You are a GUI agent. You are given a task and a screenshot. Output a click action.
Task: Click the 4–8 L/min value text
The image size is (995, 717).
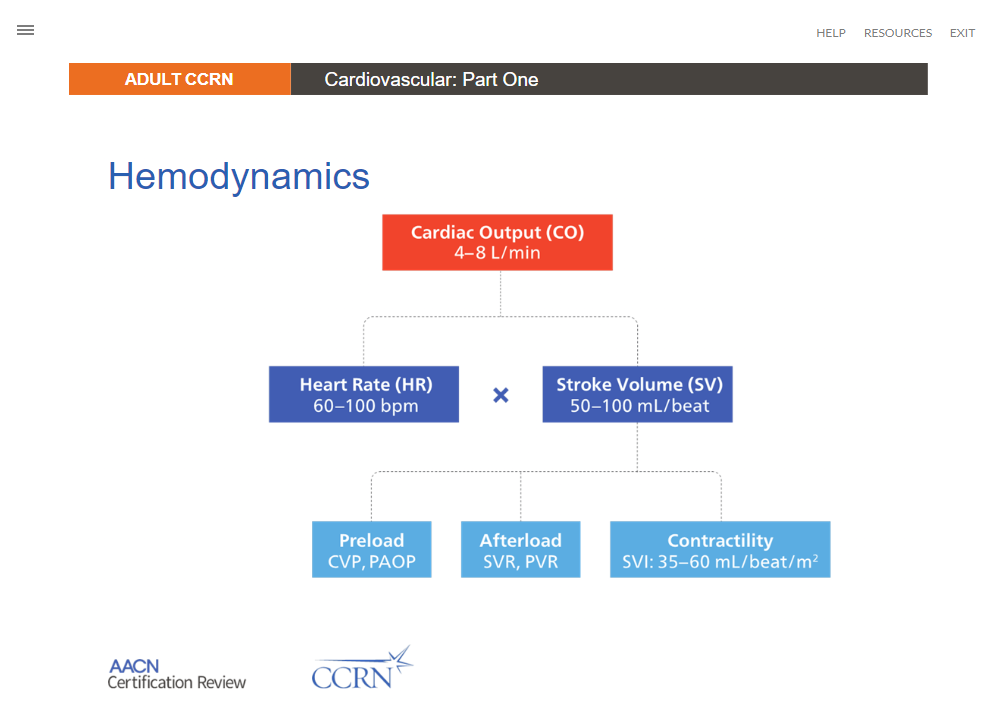pyautogui.click(x=497, y=253)
